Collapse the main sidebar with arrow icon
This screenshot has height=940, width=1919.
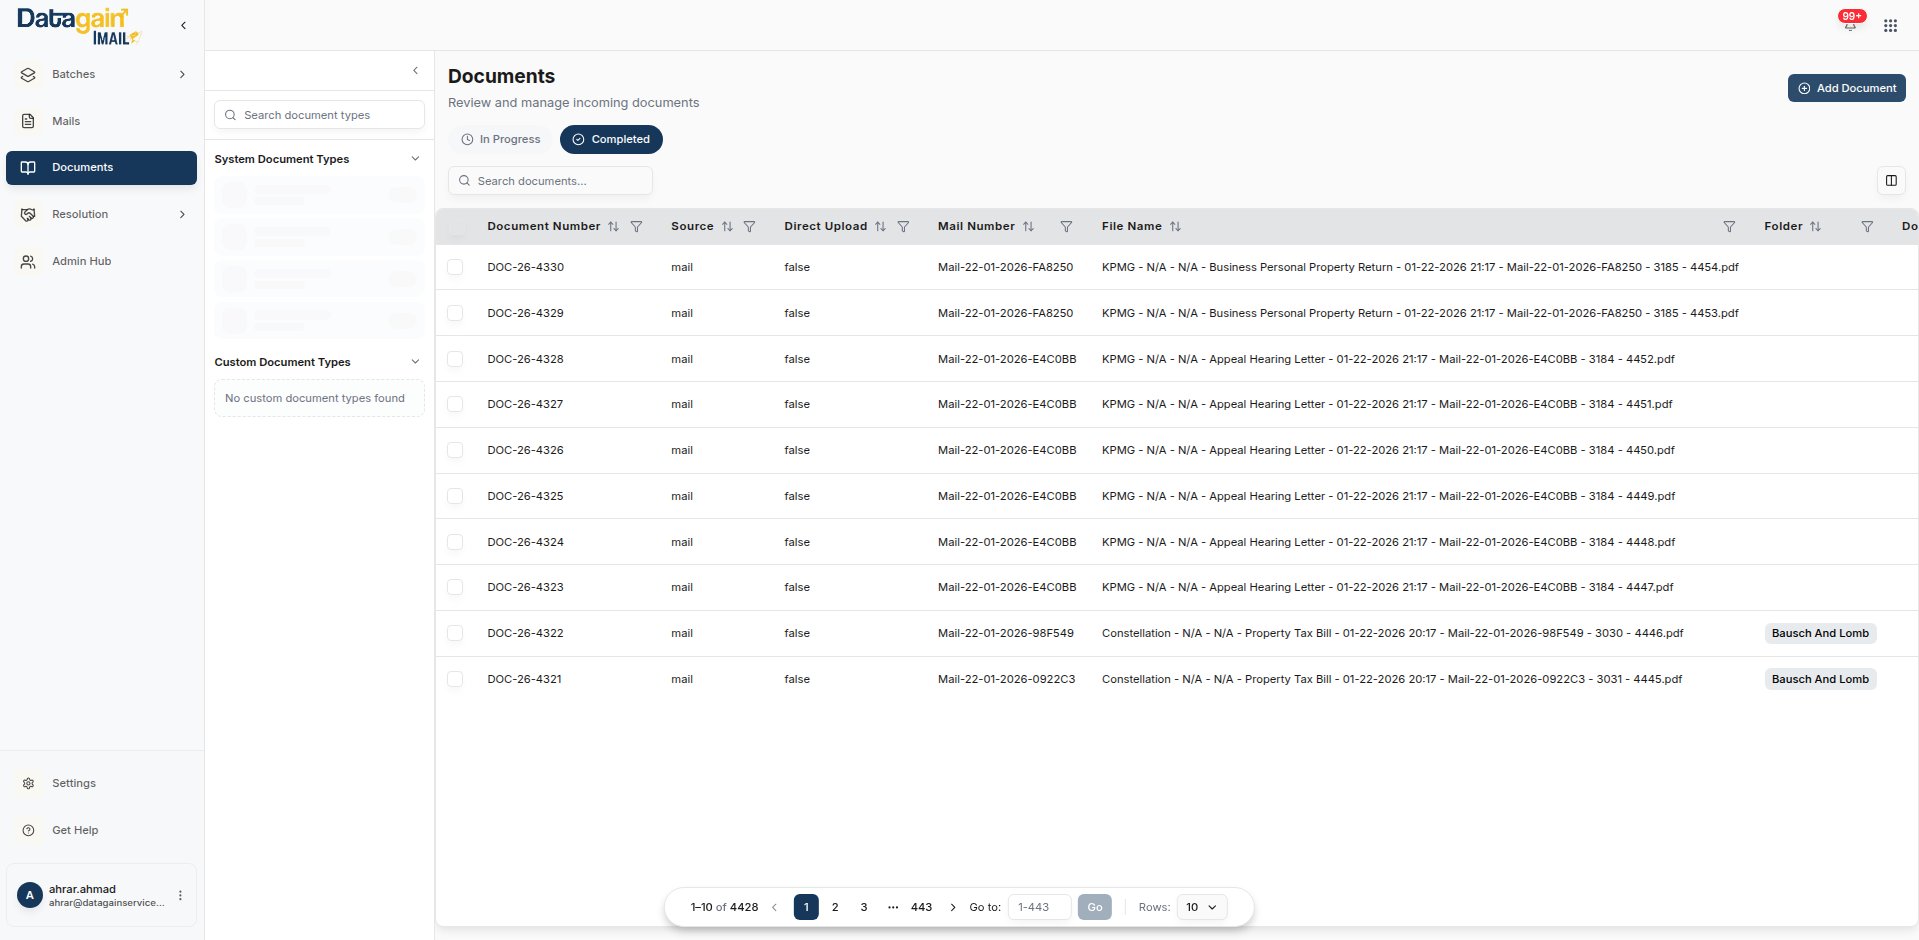[183, 26]
